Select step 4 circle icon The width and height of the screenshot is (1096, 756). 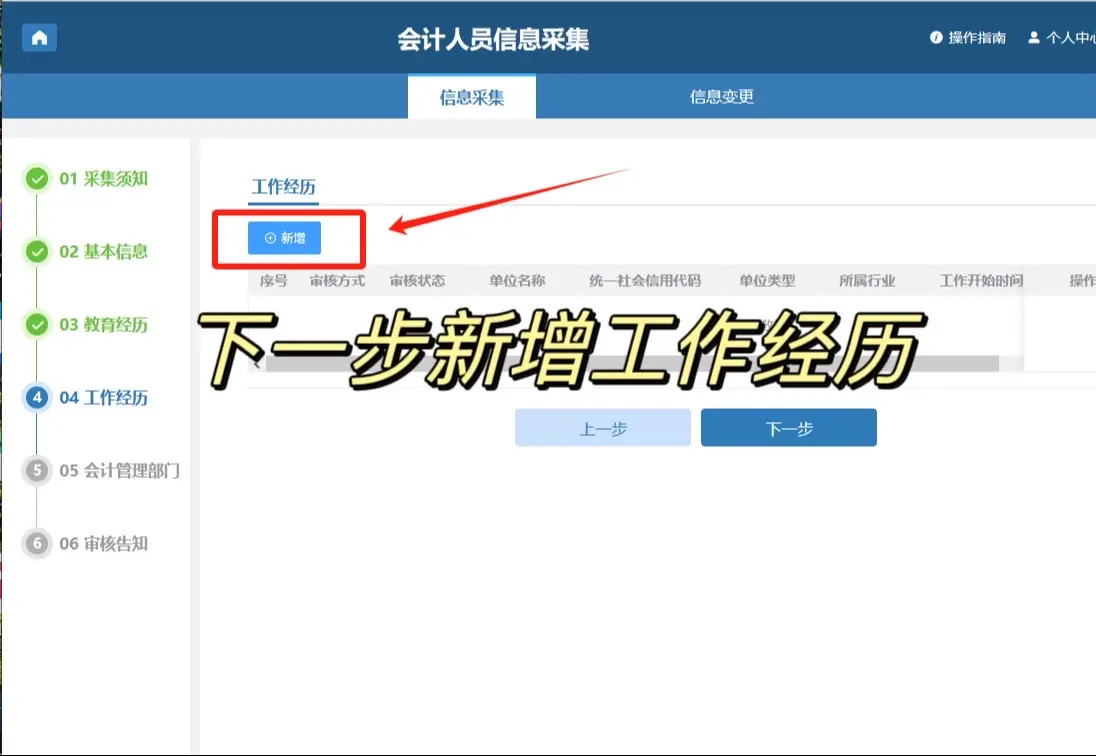(x=37, y=398)
